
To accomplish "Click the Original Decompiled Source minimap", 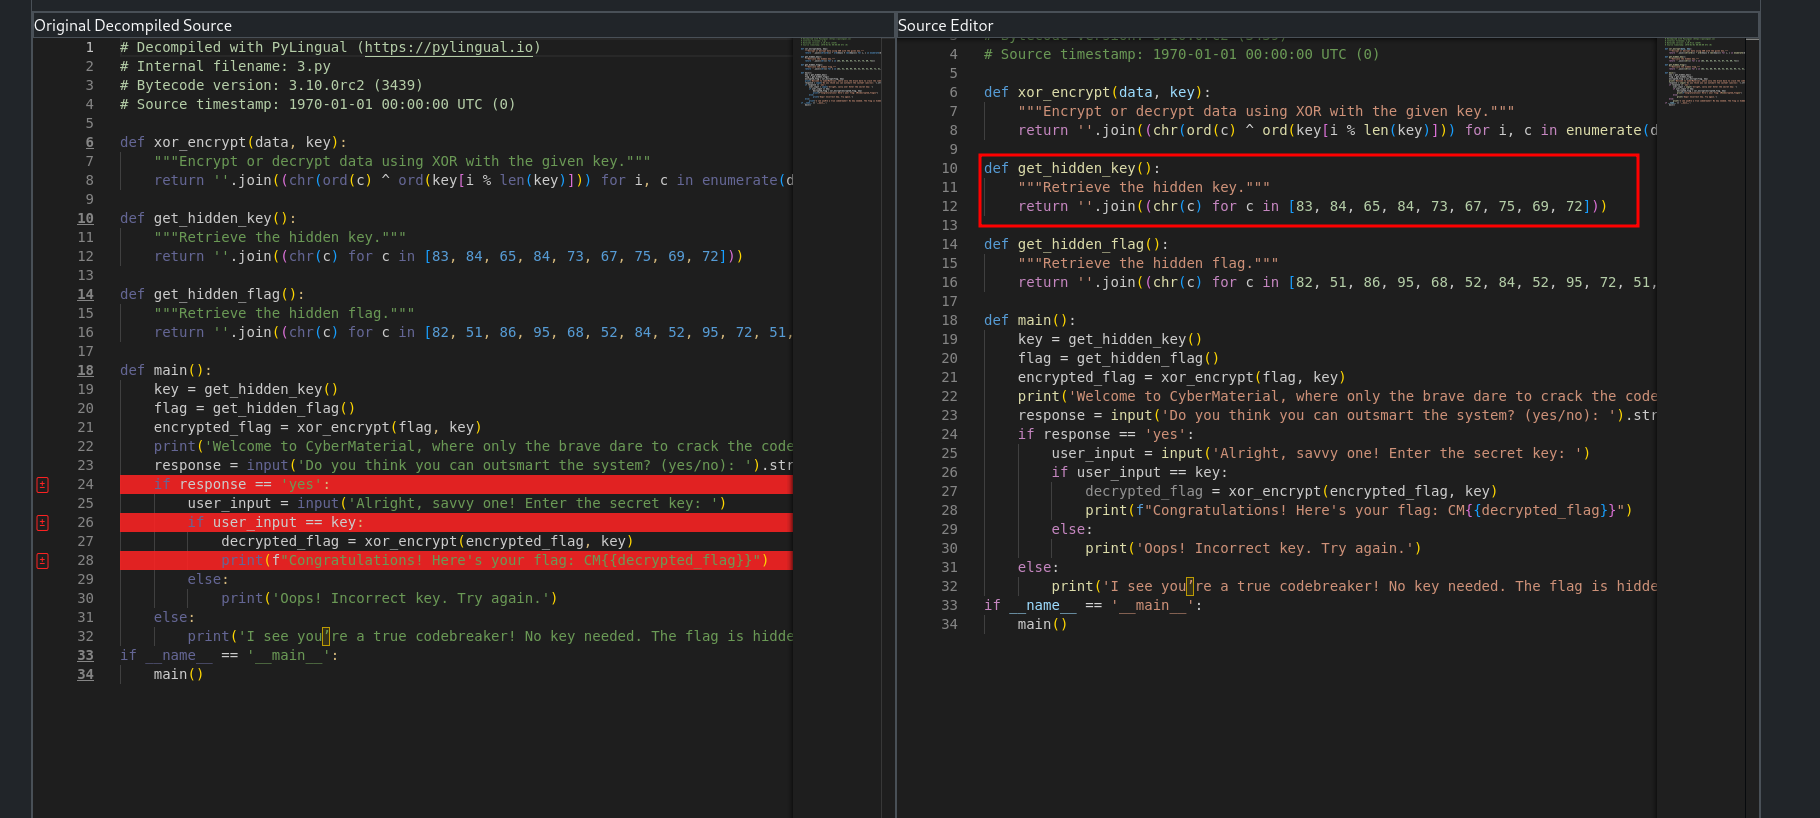I will pos(840,70).
